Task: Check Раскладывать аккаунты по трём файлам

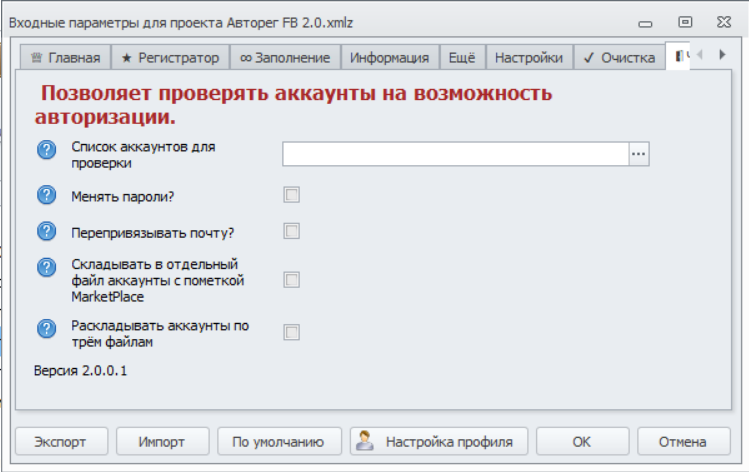Action: tap(291, 332)
